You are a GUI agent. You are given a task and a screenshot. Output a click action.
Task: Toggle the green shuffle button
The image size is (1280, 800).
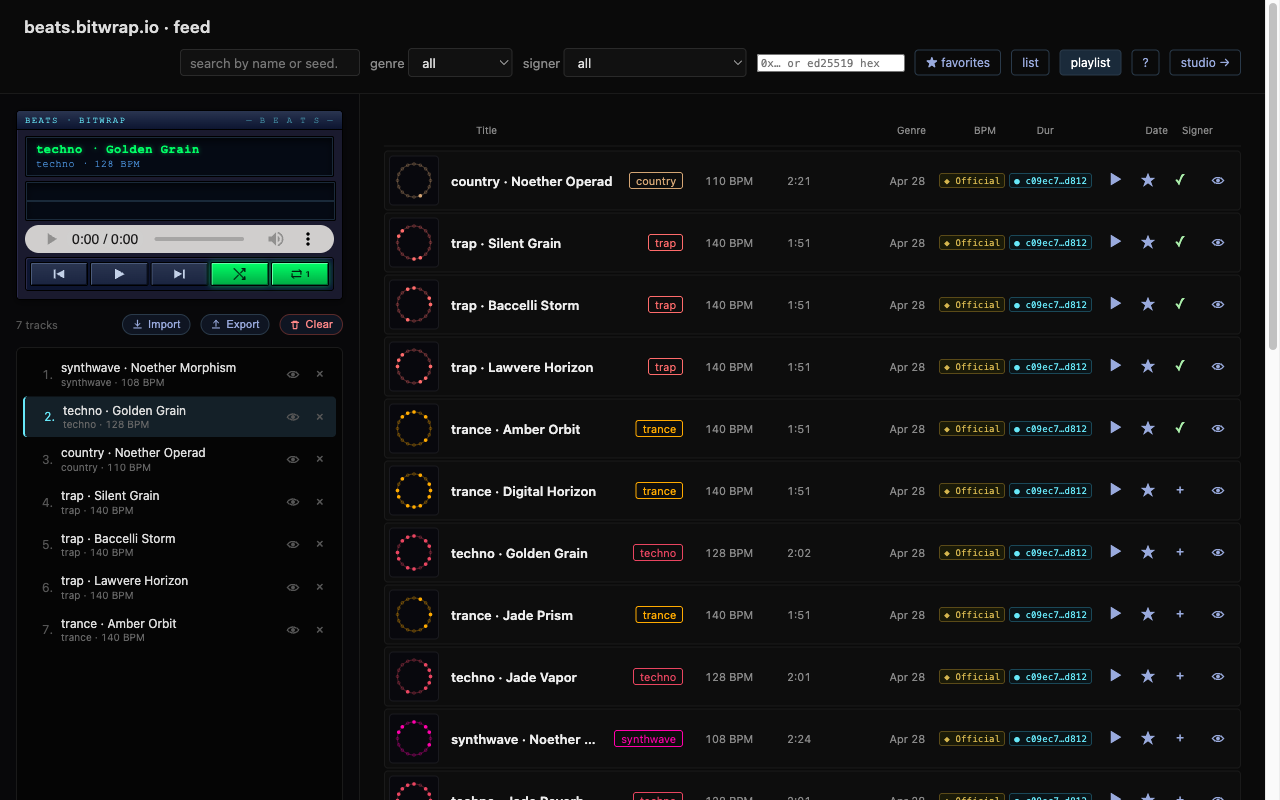239,274
